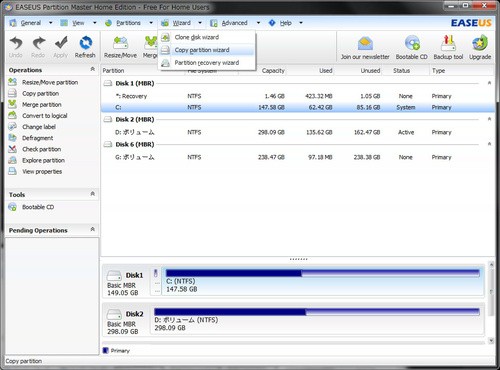Screen dimensions: 500x370
Task: Expand the Help menu dropdown arrow
Action: tap(301, 23)
